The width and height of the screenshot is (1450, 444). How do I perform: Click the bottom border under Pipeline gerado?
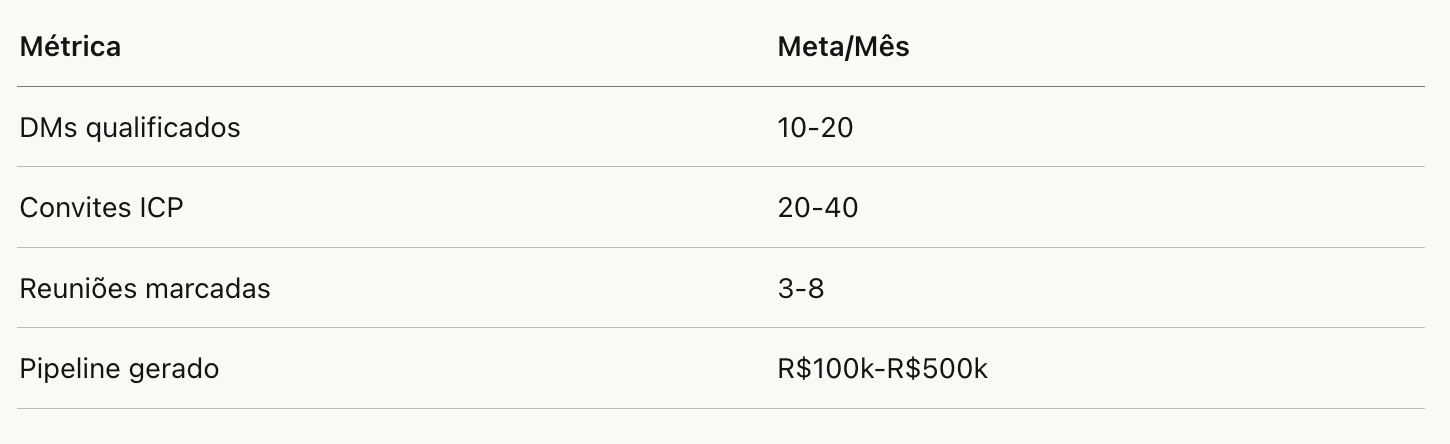(720, 408)
